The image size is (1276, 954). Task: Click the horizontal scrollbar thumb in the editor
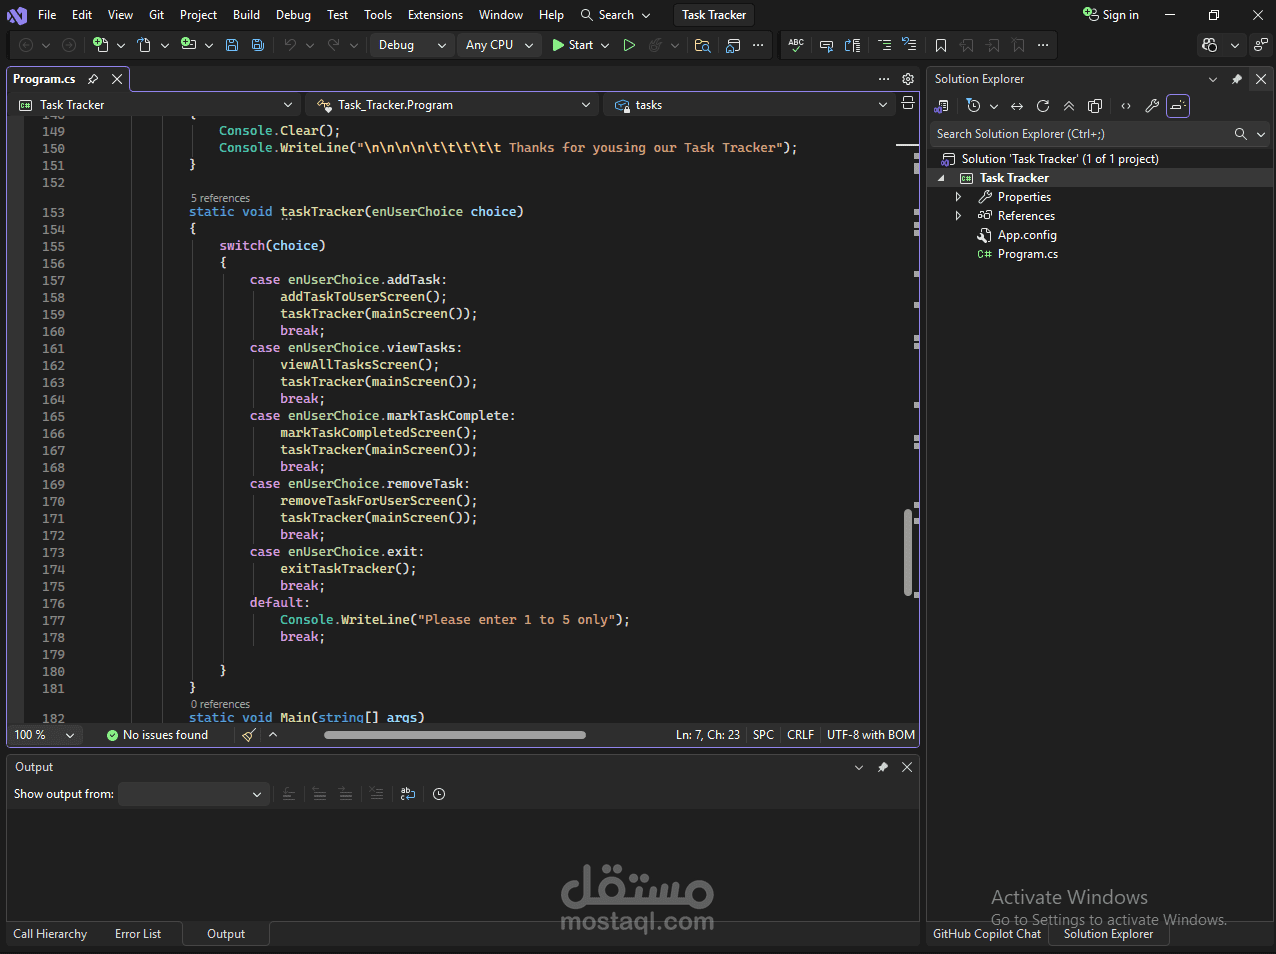point(455,735)
